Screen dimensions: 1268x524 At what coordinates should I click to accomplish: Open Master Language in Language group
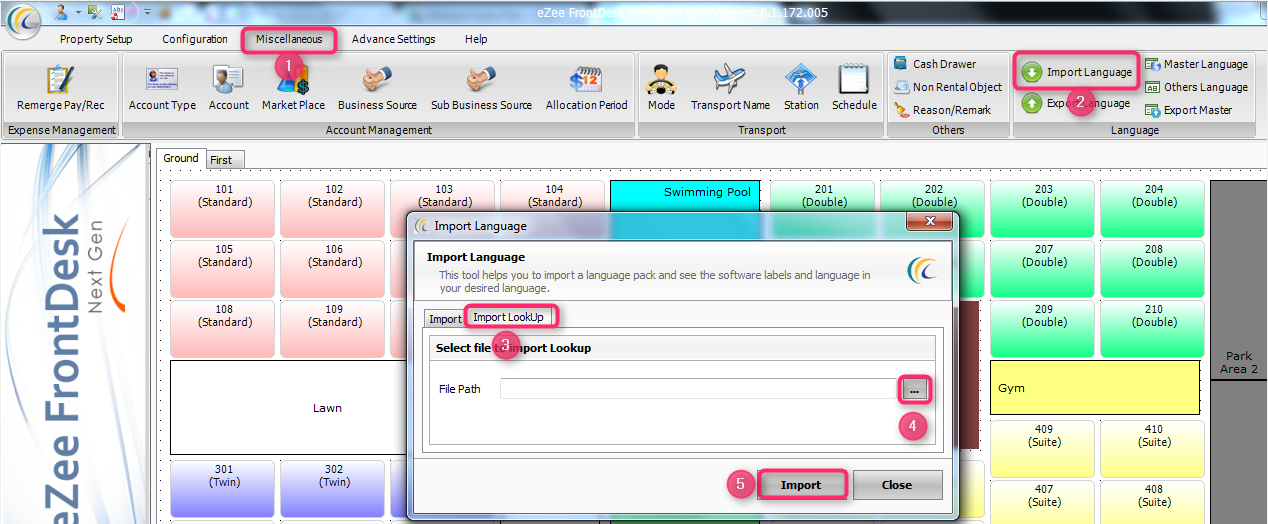pos(1196,64)
